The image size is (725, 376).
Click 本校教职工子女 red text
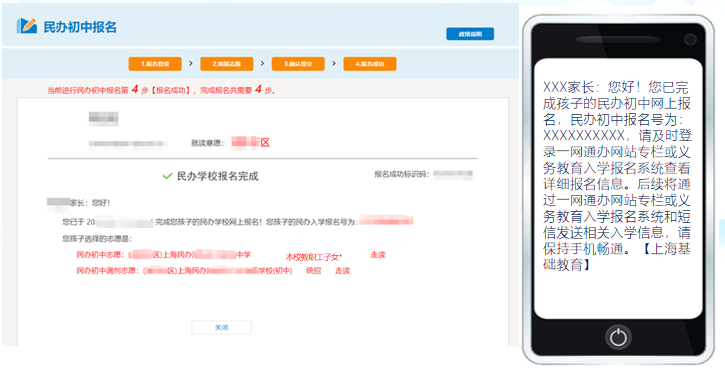pyautogui.click(x=313, y=257)
